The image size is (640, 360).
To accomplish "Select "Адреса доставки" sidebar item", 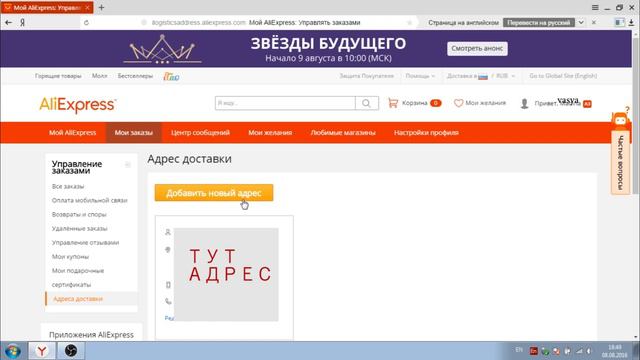I will pyautogui.click(x=78, y=299).
